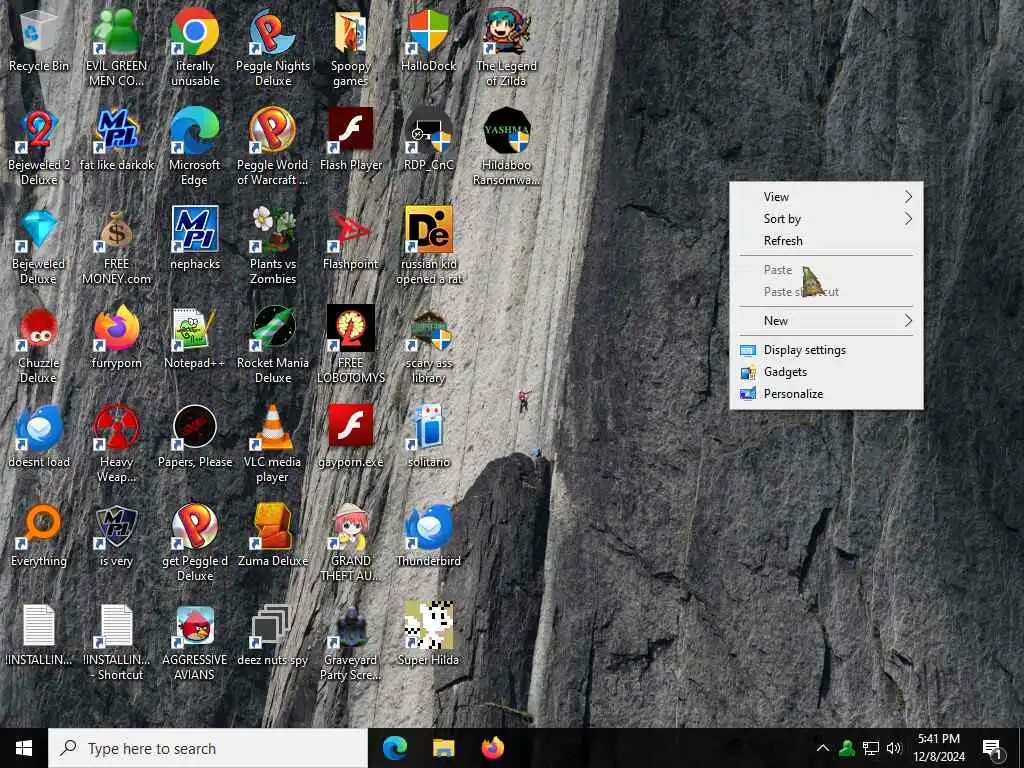Select the Recycle Bin desktop icon
1024x768 pixels.
click(39, 42)
